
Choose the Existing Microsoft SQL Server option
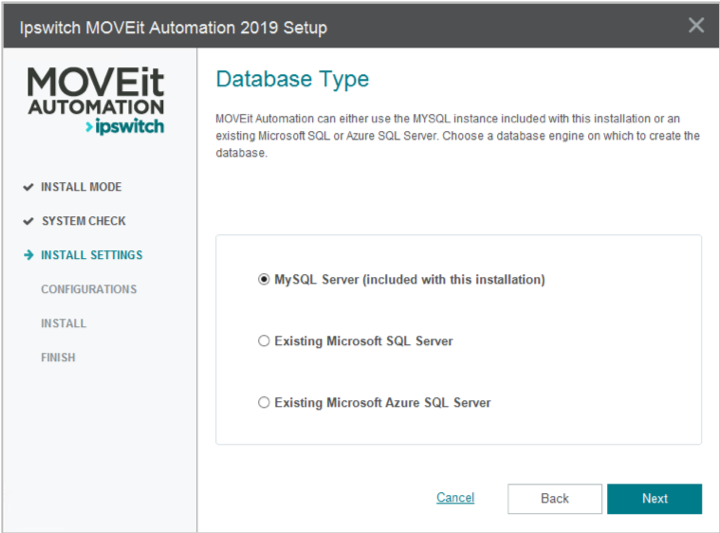pos(264,341)
